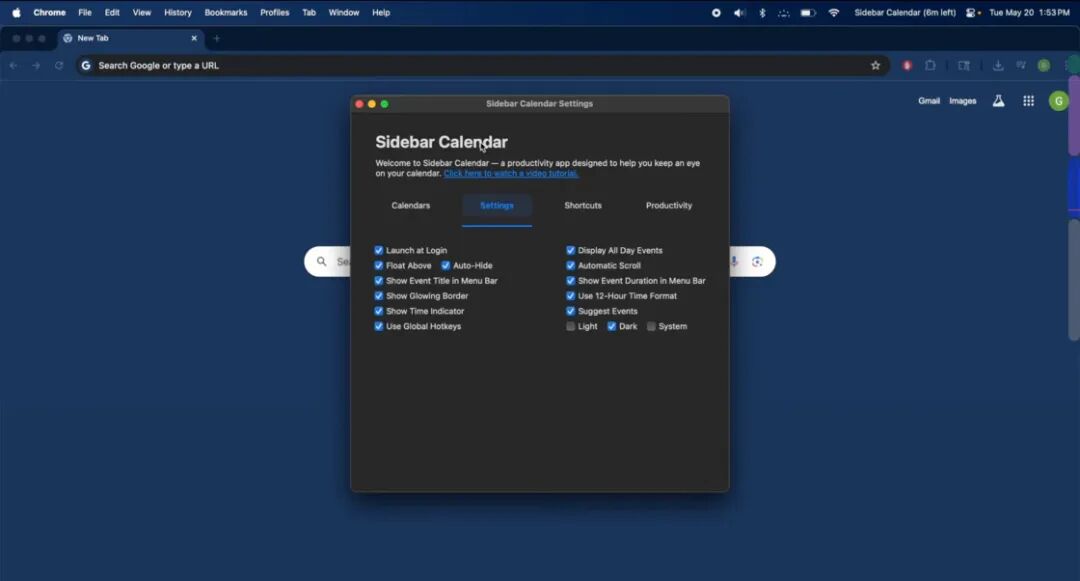
Task: Toggle Automatic Scroll checkbox
Action: [x=570, y=266]
